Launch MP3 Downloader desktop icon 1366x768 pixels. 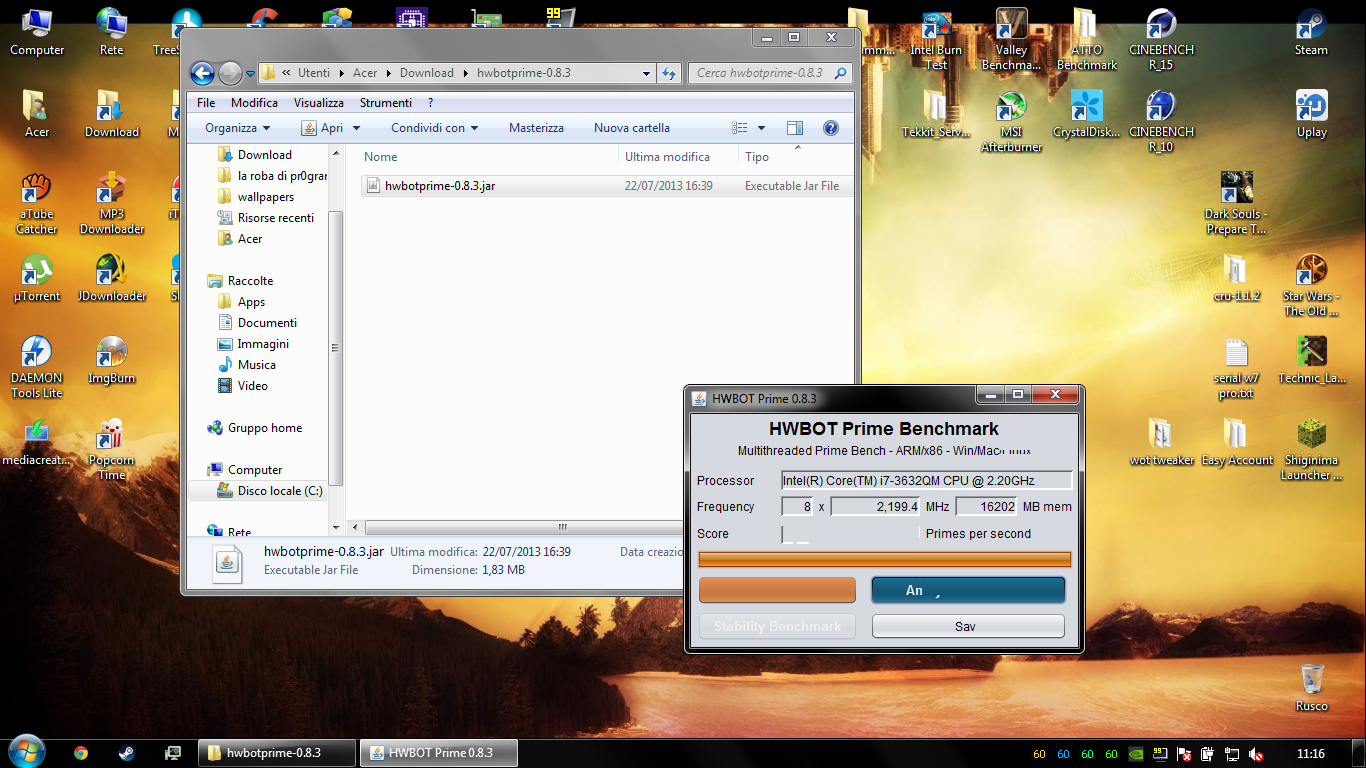tap(111, 204)
